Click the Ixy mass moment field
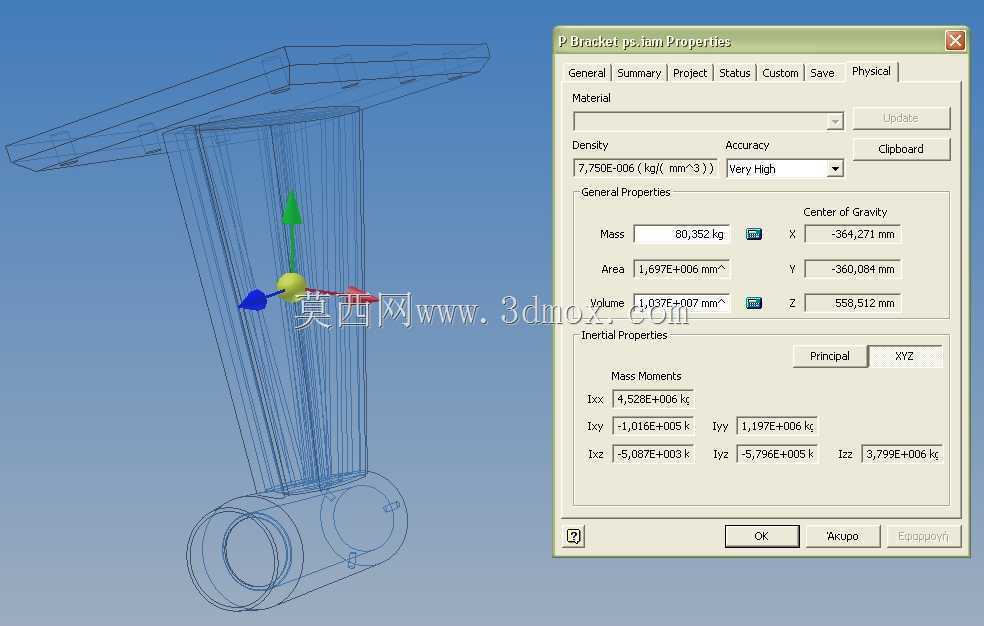Image resolution: width=984 pixels, height=626 pixels. coord(653,426)
